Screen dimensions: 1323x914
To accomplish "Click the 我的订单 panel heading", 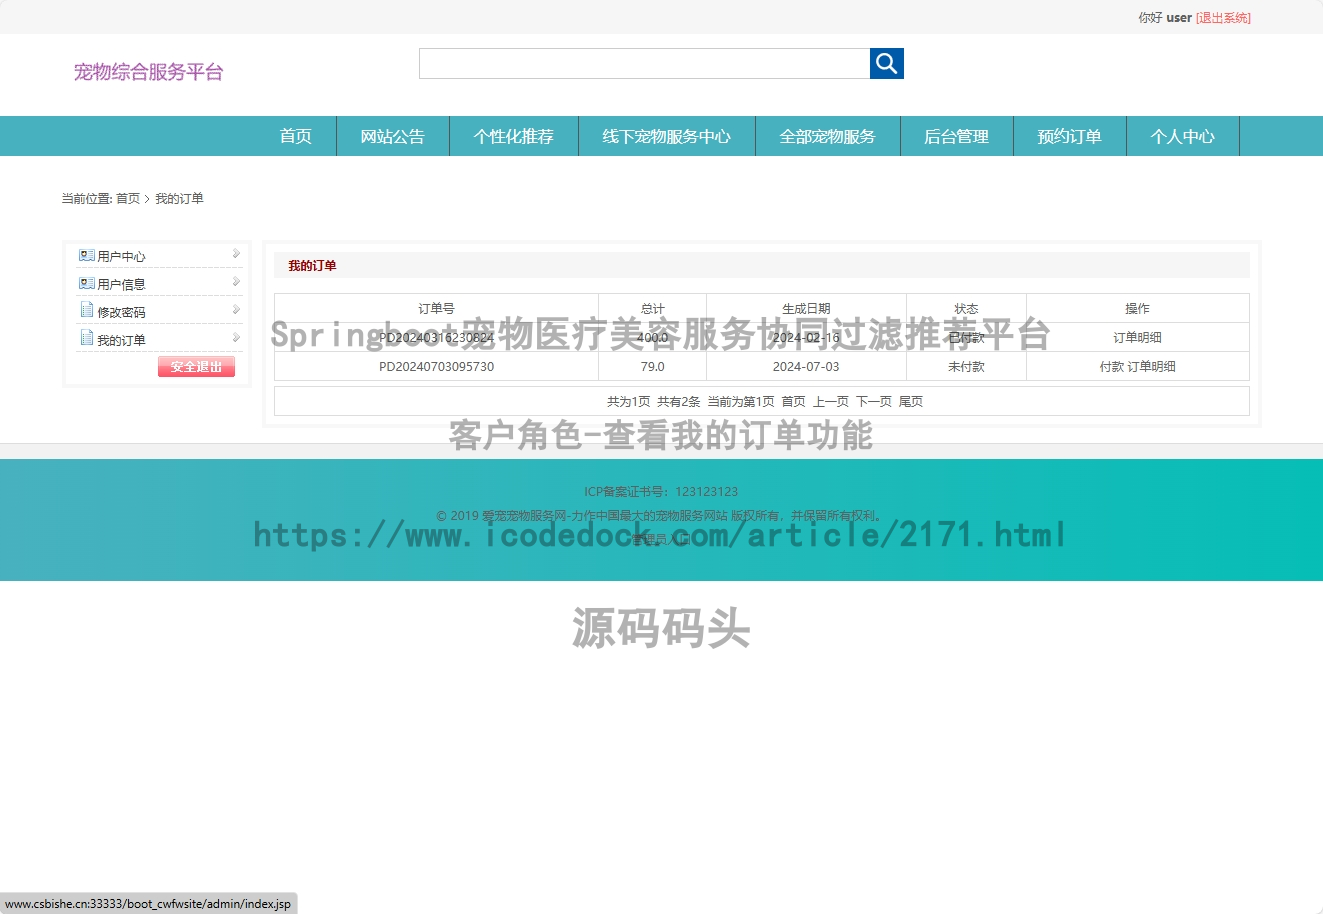I will coord(312,266).
